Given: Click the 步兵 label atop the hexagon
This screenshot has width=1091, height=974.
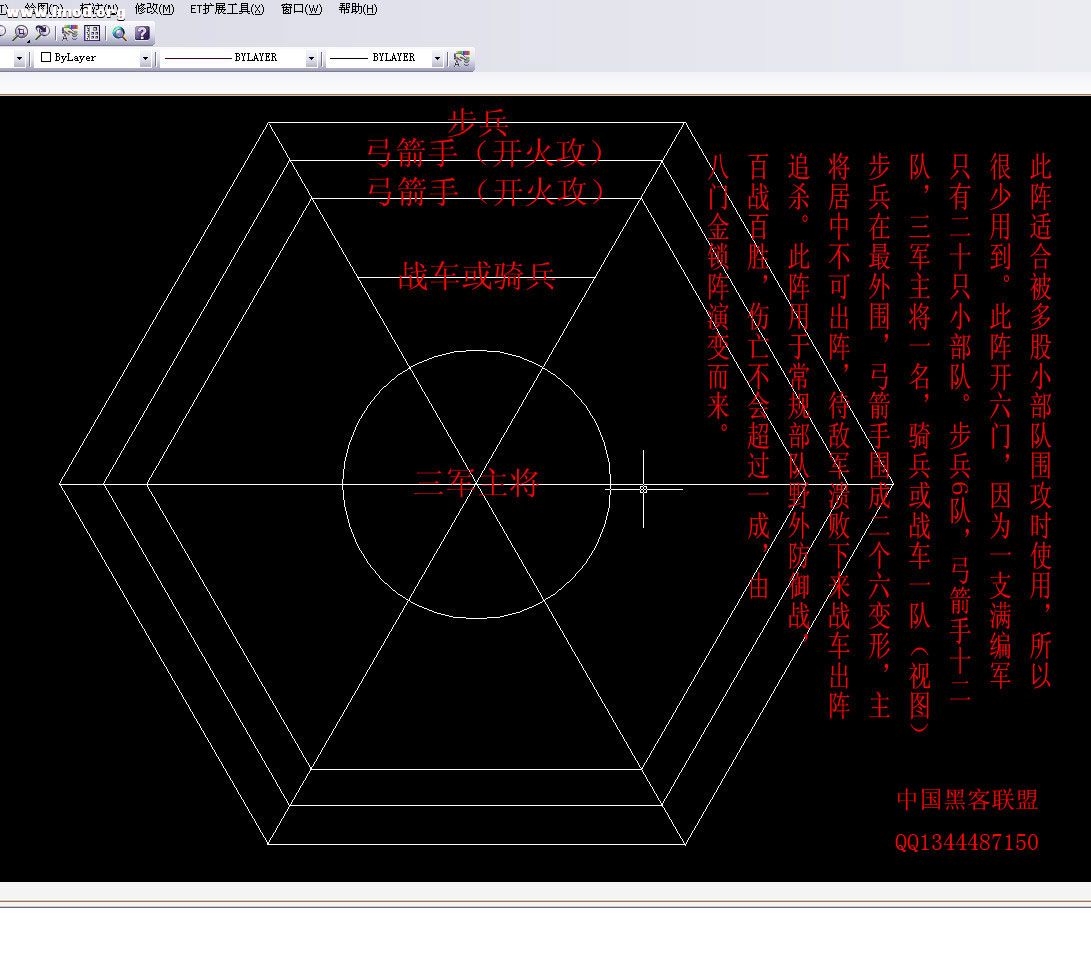Looking at the screenshot, I should [477, 123].
